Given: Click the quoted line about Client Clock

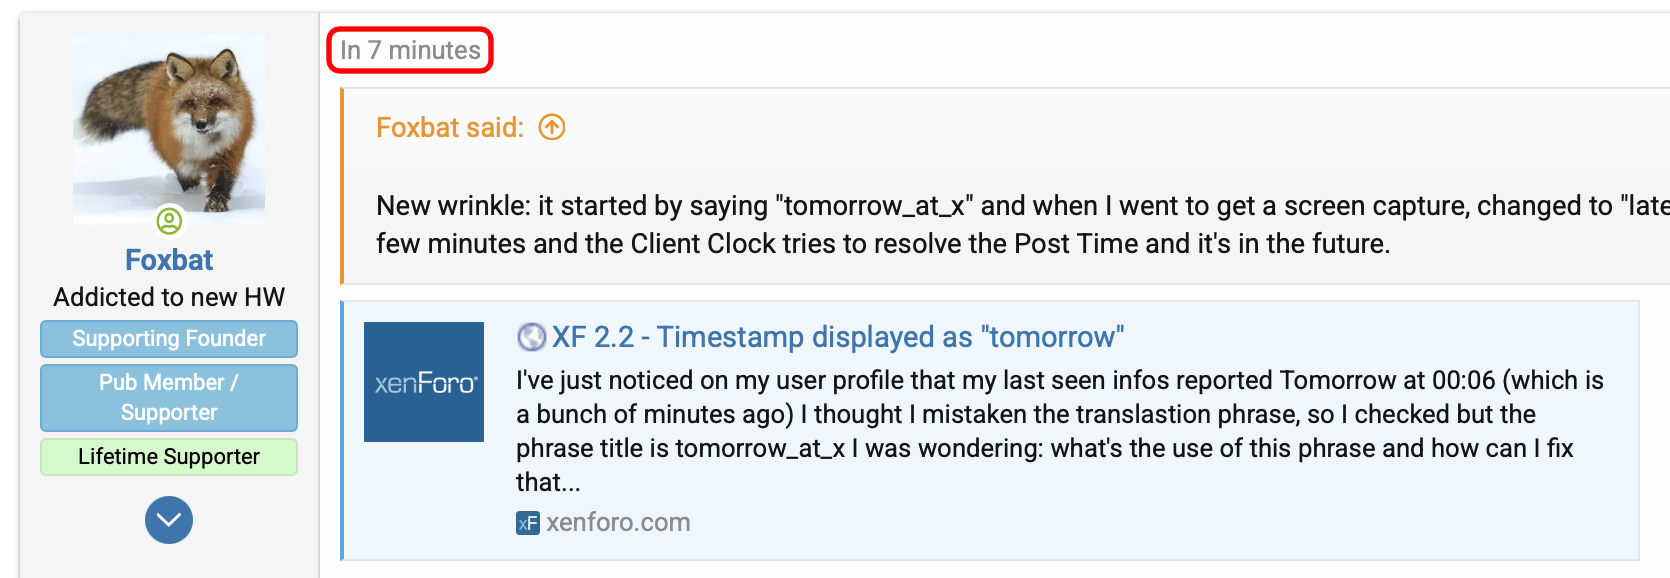Looking at the screenshot, I should [x=883, y=244].
